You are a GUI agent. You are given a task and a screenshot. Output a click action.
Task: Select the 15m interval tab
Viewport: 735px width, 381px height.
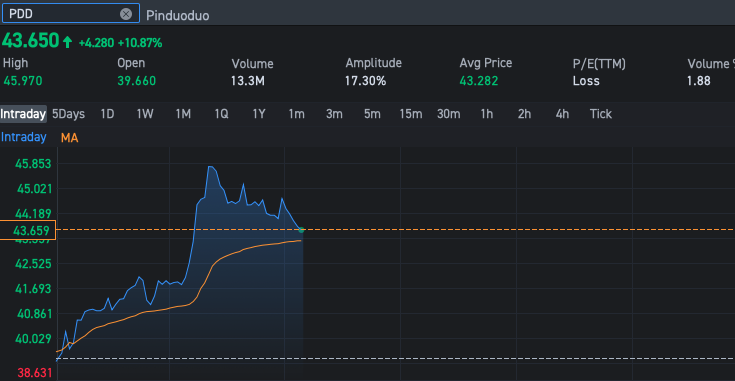pos(411,114)
